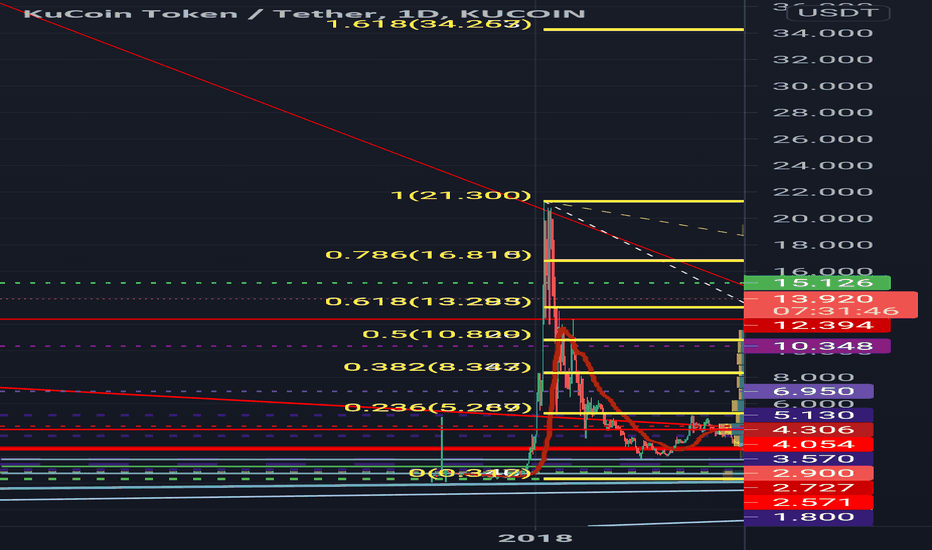Select the 1.618 Fibonacci extension label
The width and height of the screenshot is (932, 550).
coord(429,24)
